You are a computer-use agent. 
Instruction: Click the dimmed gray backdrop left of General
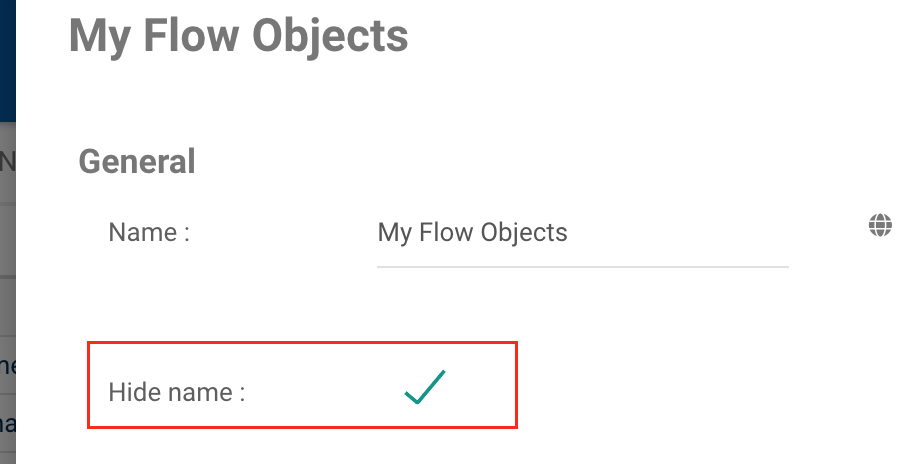(x=8, y=250)
